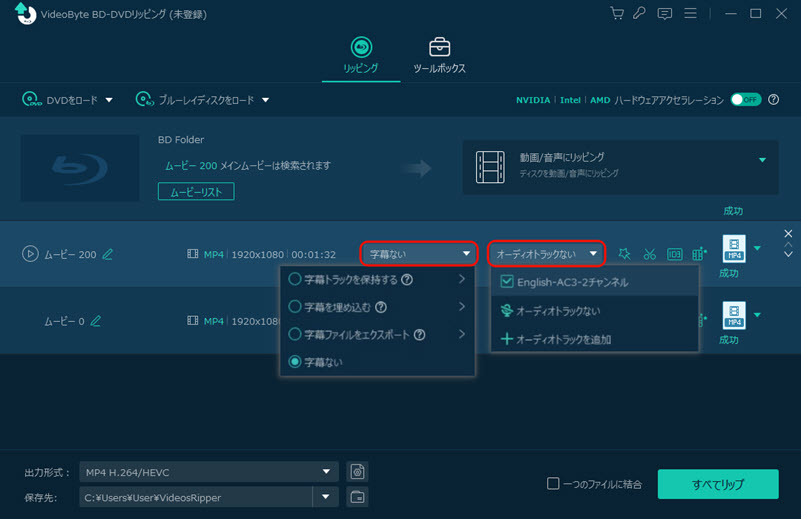The image size is (801, 519).
Task: Toggle hardware acceleration OFF switch
Action: [x=745, y=100]
